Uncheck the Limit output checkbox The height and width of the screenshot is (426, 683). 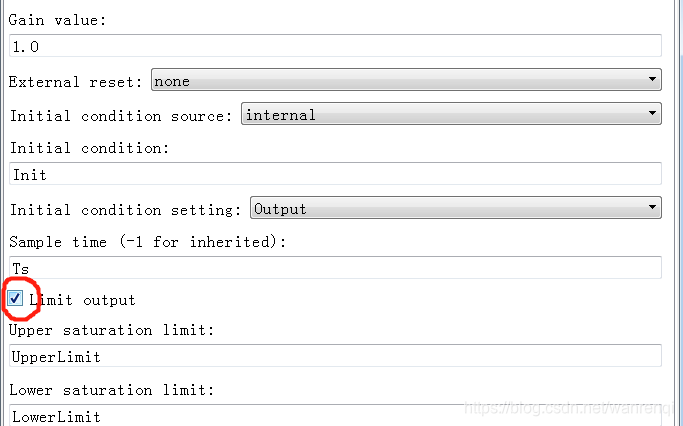point(16,298)
